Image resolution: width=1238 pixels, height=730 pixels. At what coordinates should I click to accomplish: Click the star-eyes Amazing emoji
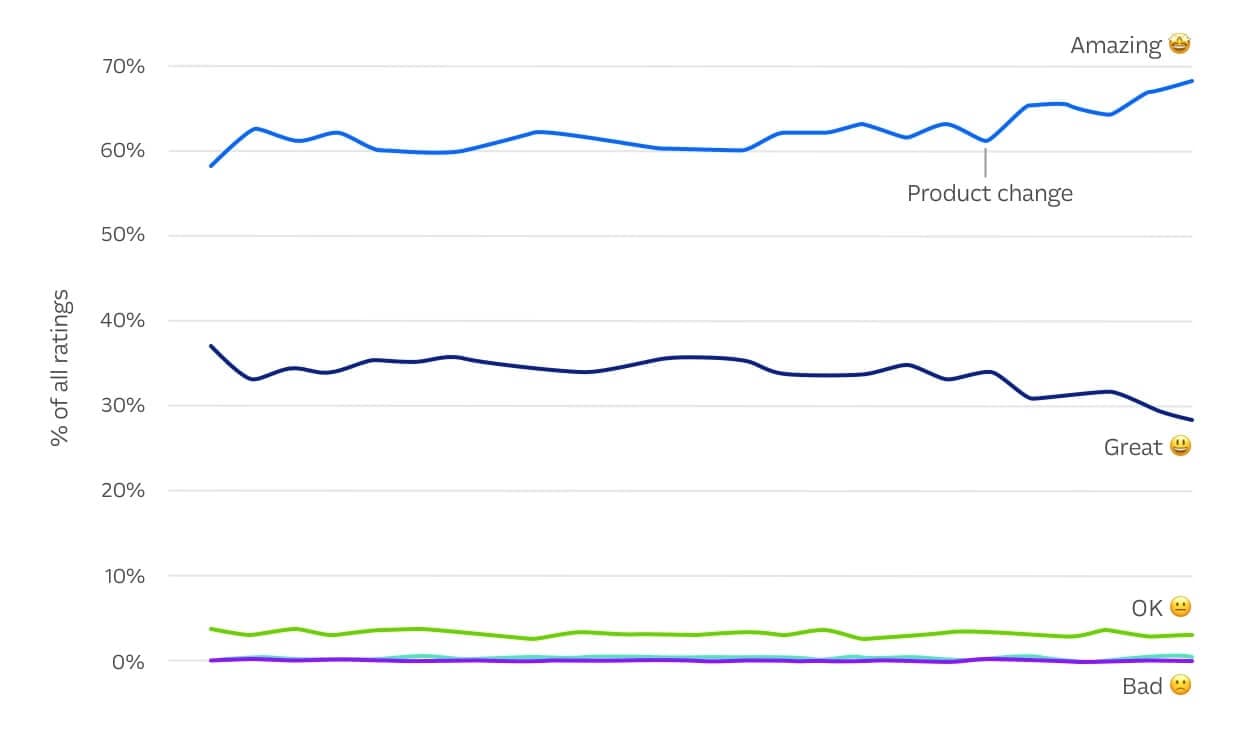tap(1181, 45)
